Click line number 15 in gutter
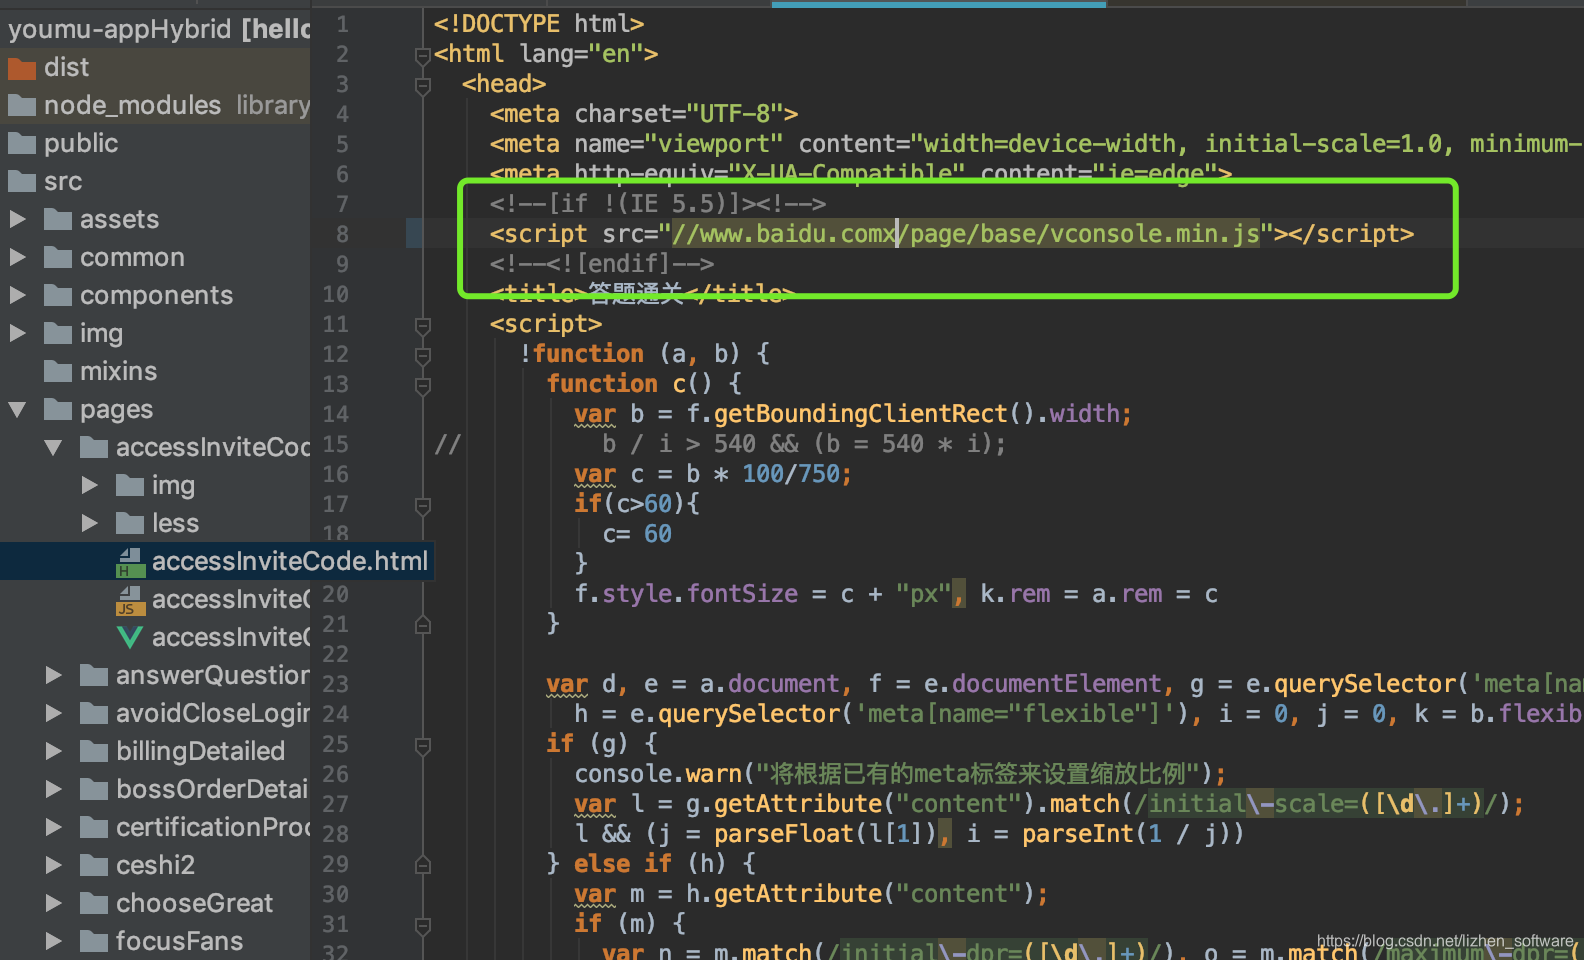 [x=336, y=444]
